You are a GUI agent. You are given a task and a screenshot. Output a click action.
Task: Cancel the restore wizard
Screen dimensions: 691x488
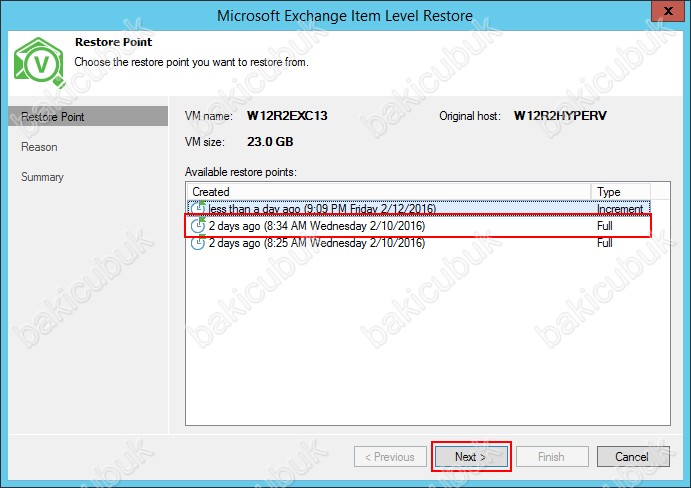click(x=633, y=457)
